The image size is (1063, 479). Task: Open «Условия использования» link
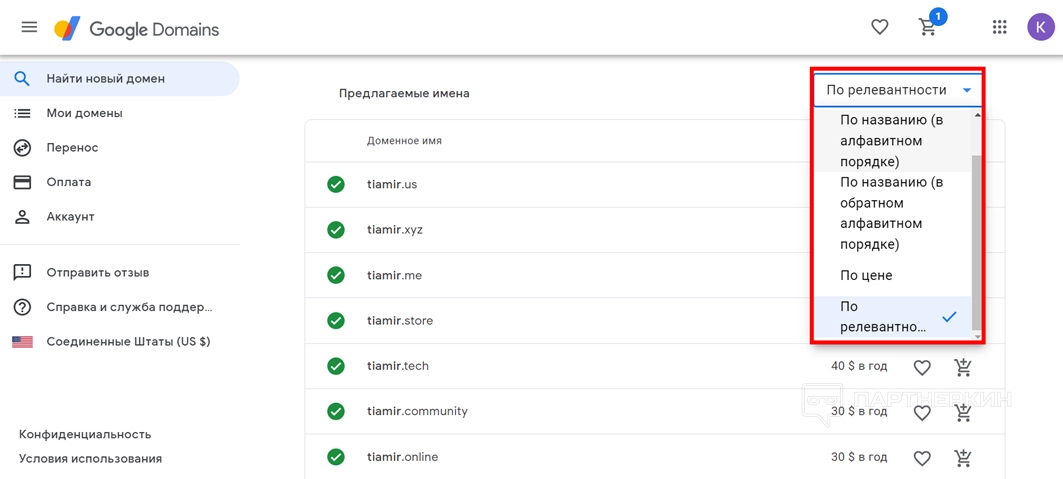90,458
